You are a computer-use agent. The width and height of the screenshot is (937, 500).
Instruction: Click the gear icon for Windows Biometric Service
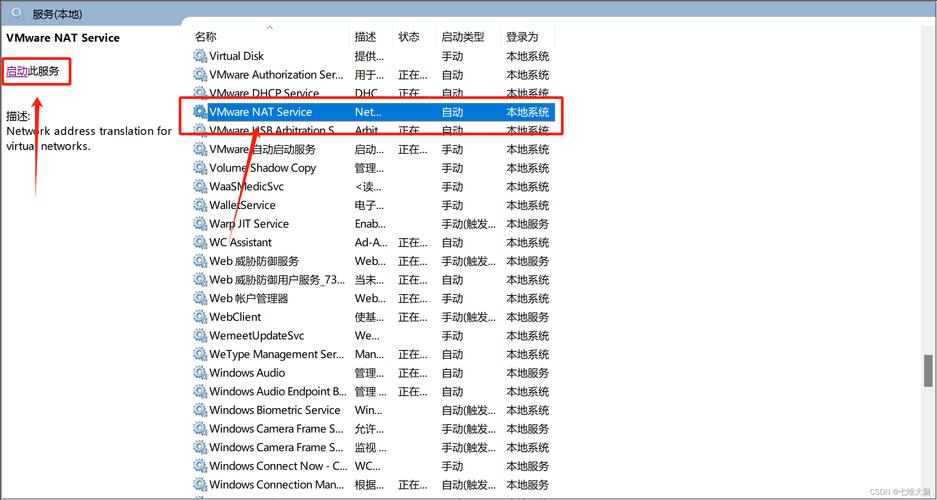[200, 410]
